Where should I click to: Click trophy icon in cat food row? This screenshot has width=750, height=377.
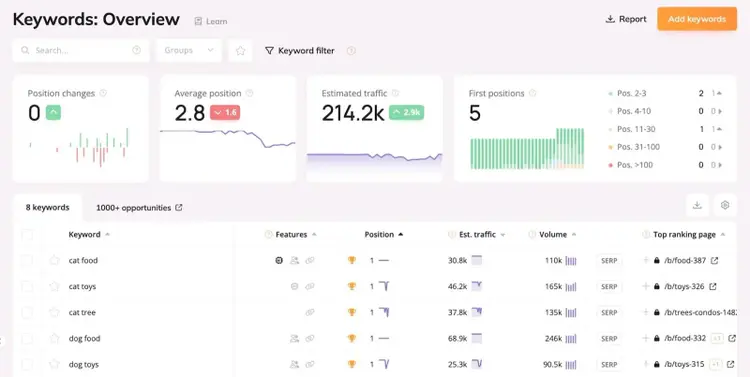(352, 260)
